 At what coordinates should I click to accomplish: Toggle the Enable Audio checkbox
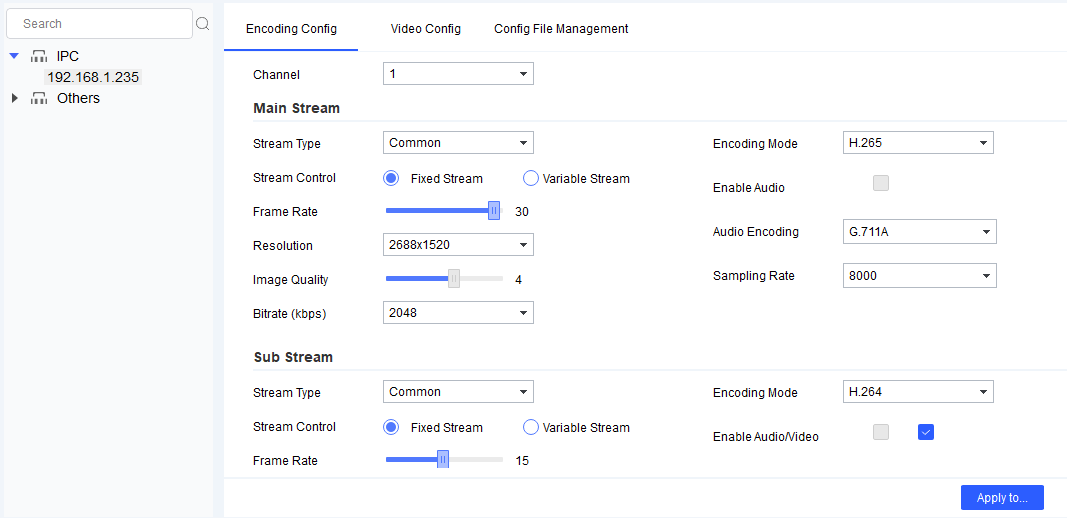point(881,183)
